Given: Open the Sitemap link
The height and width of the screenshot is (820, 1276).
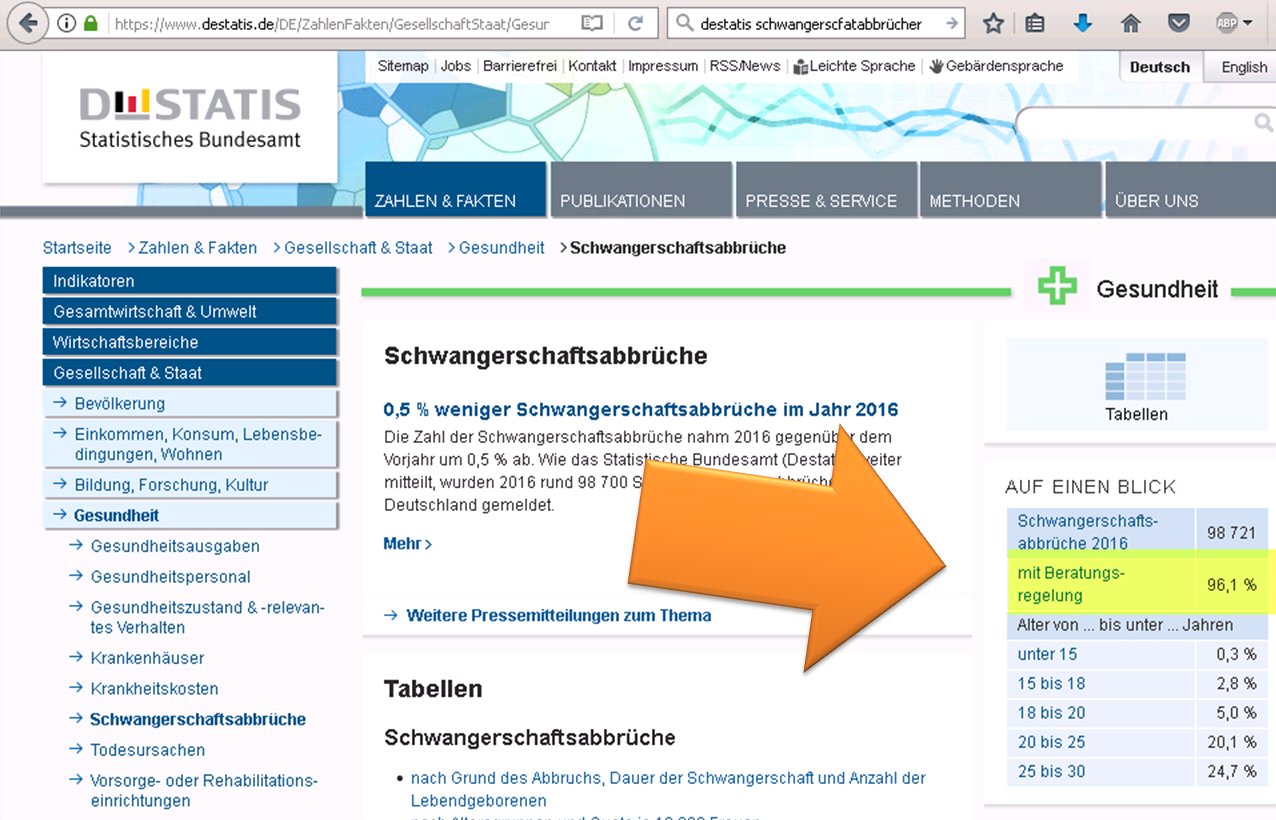Looking at the screenshot, I should (x=403, y=66).
